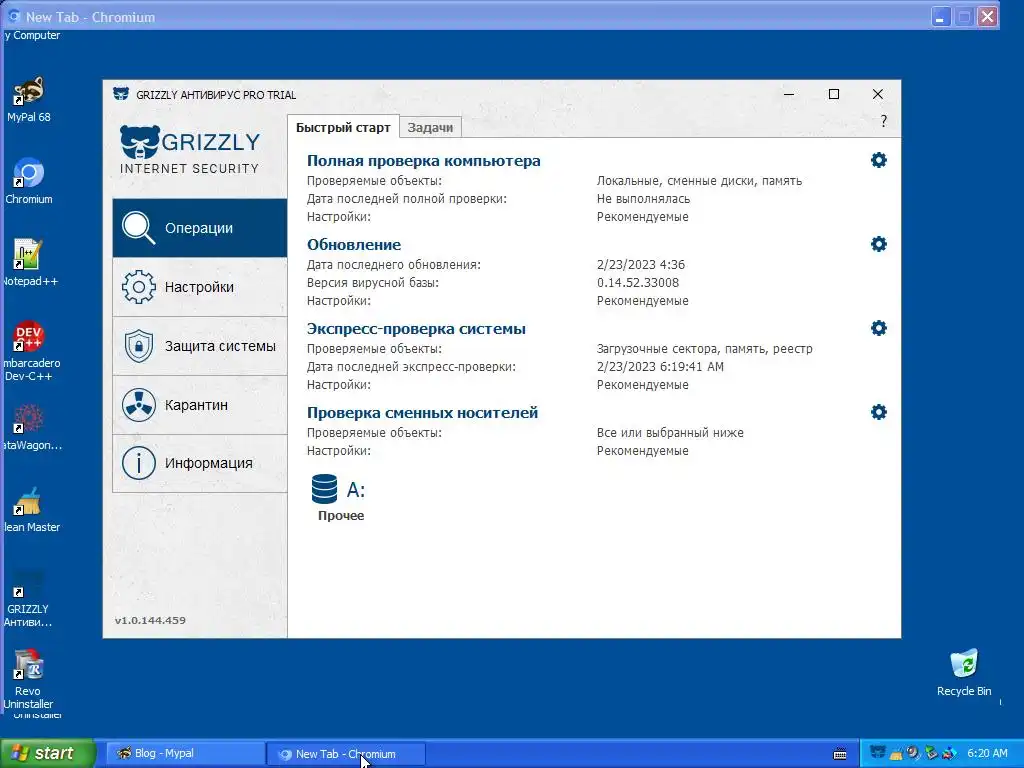
Task: Click the Grizzly bear tray icon
Action: (x=878, y=753)
